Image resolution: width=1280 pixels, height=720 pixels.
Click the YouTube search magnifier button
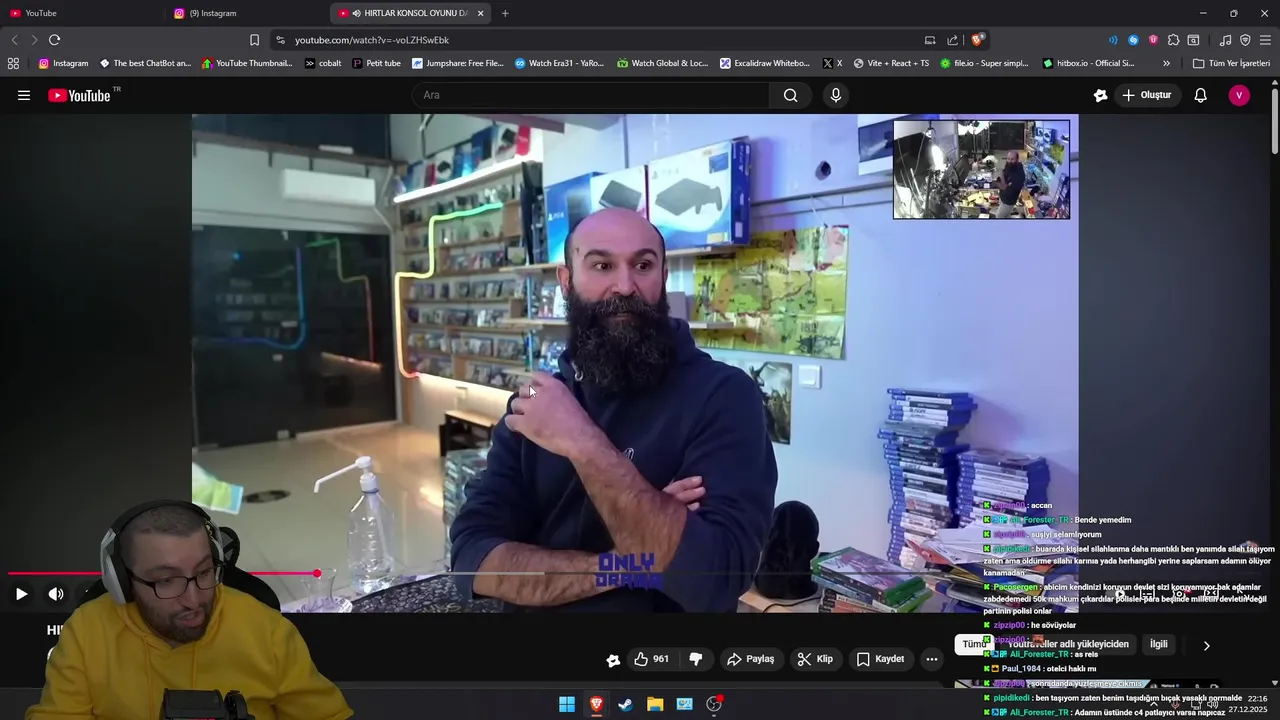[x=790, y=95]
